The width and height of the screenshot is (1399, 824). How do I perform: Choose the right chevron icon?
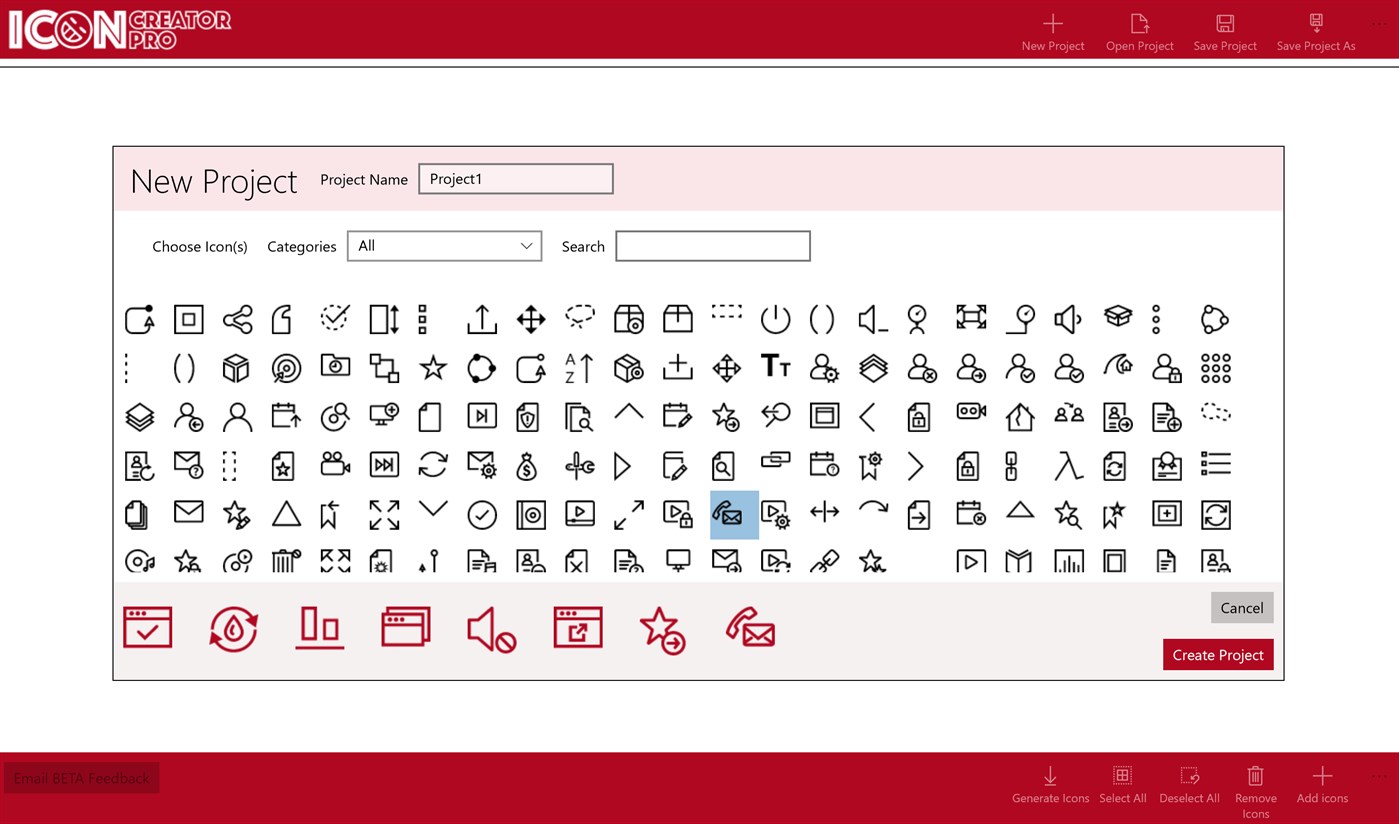pos(916,466)
